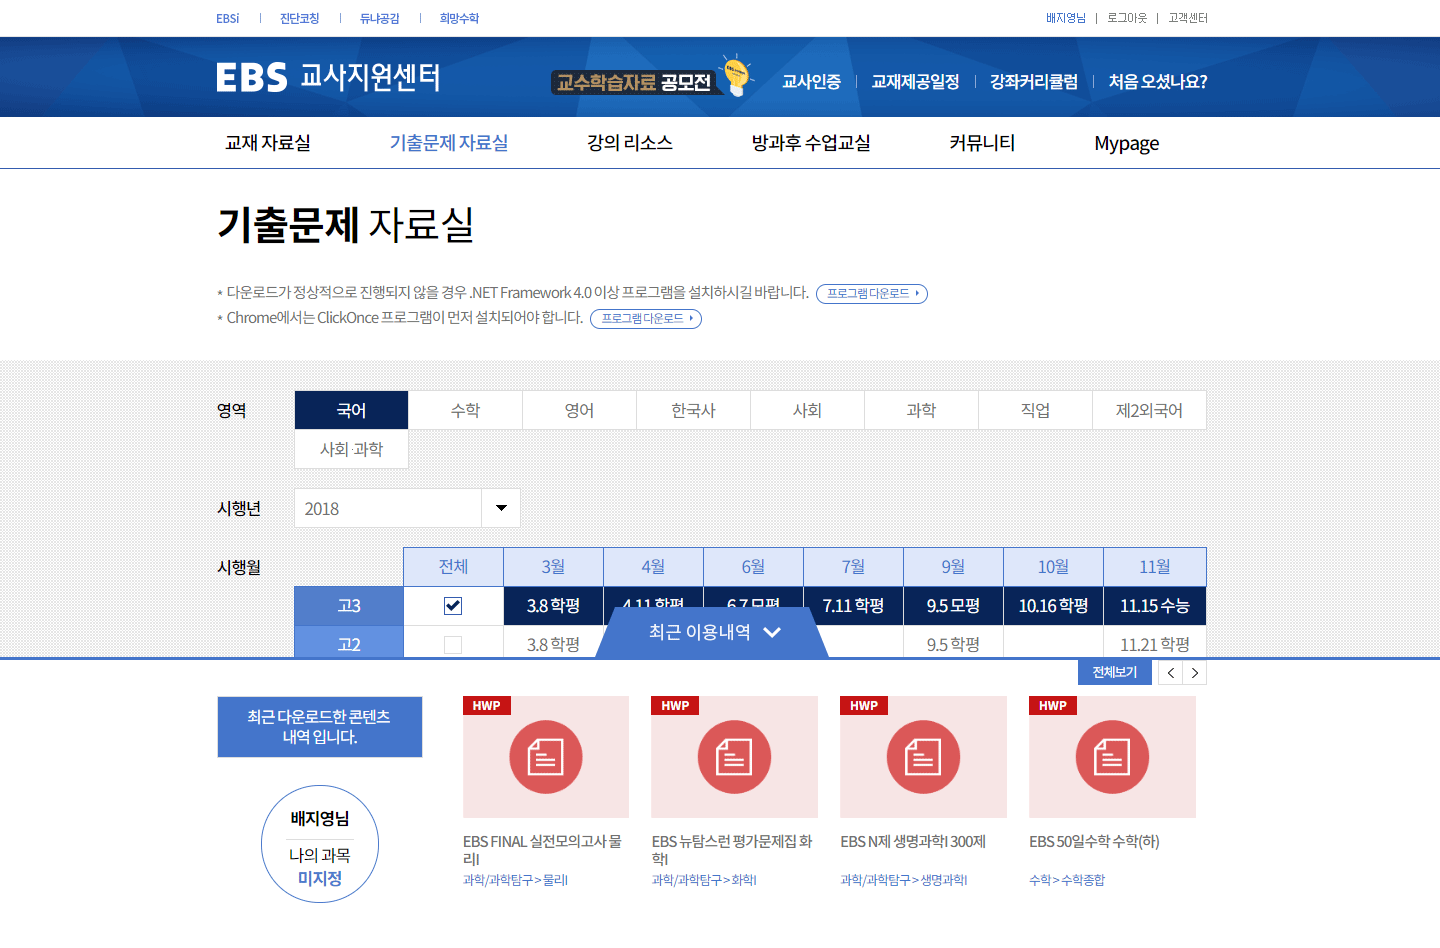Screen dimensions: 1440x948
Task: Open the 방과후 수업교실 menu
Action: [x=811, y=143]
